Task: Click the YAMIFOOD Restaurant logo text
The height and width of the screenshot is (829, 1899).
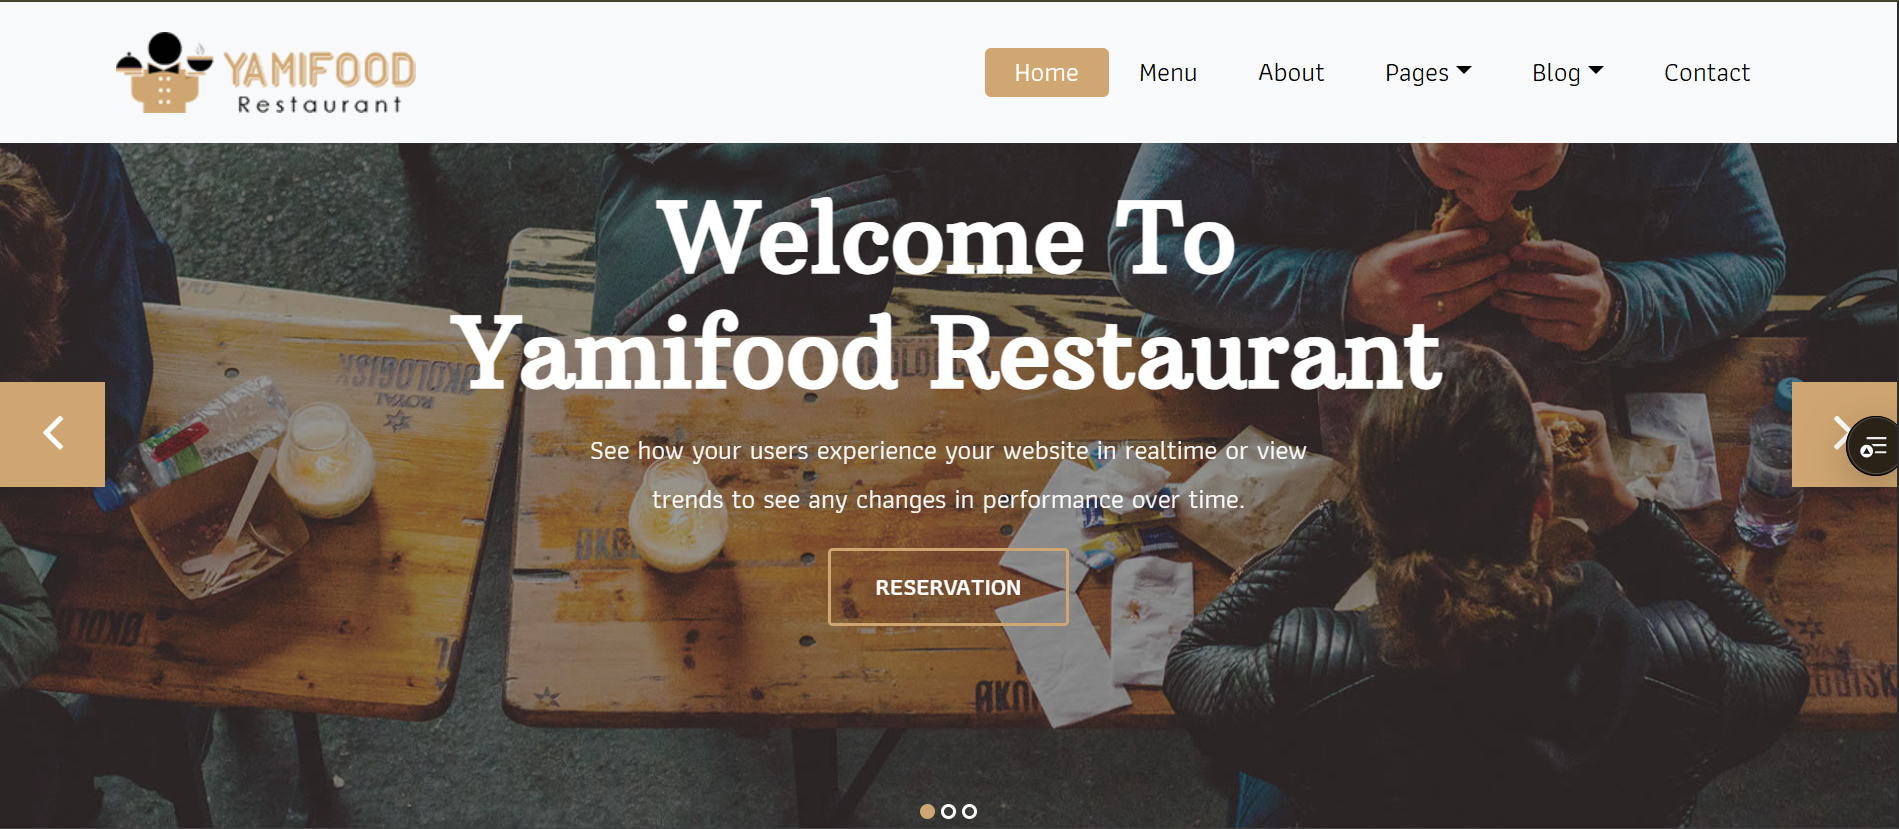Action: point(320,82)
